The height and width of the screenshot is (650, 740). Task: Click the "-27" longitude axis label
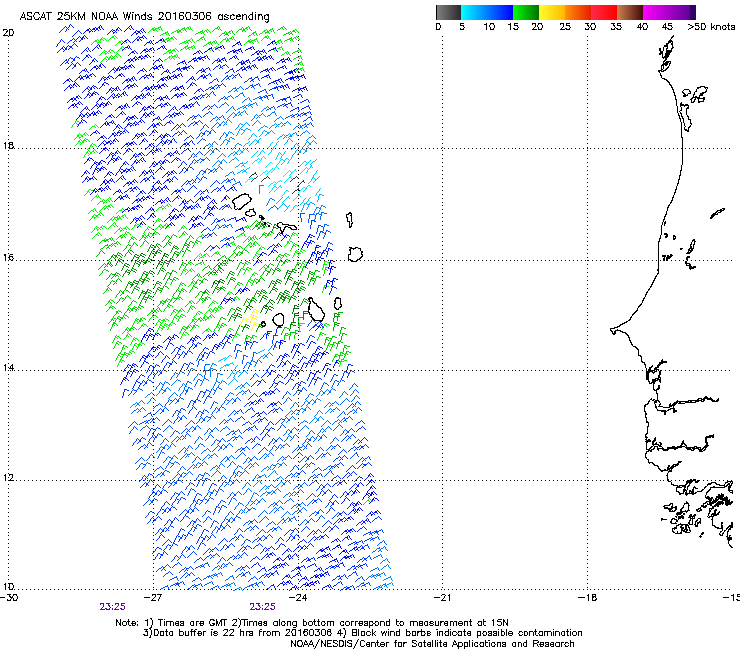(x=153, y=598)
